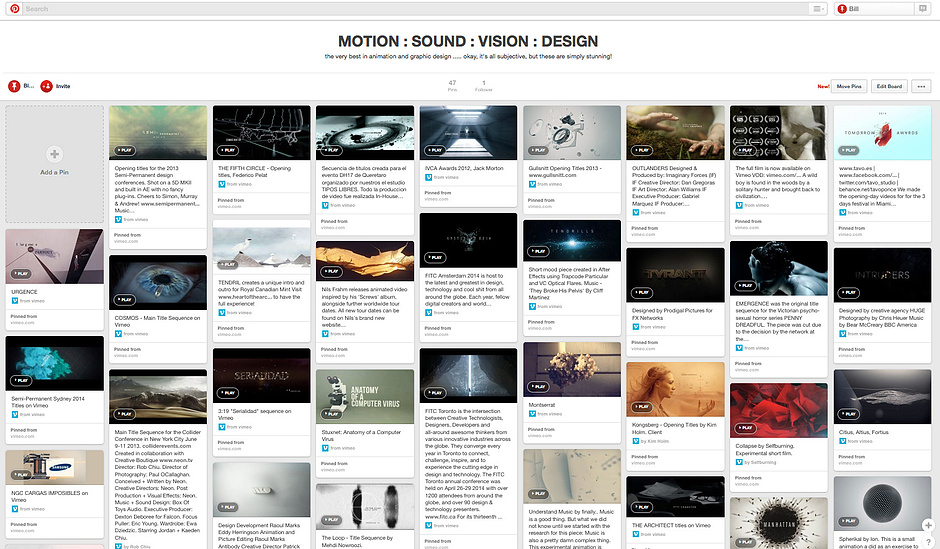Image resolution: width=940 pixels, height=549 pixels.
Task: Click the vimeo icon under URGENCE
Action: click(x=15, y=301)
